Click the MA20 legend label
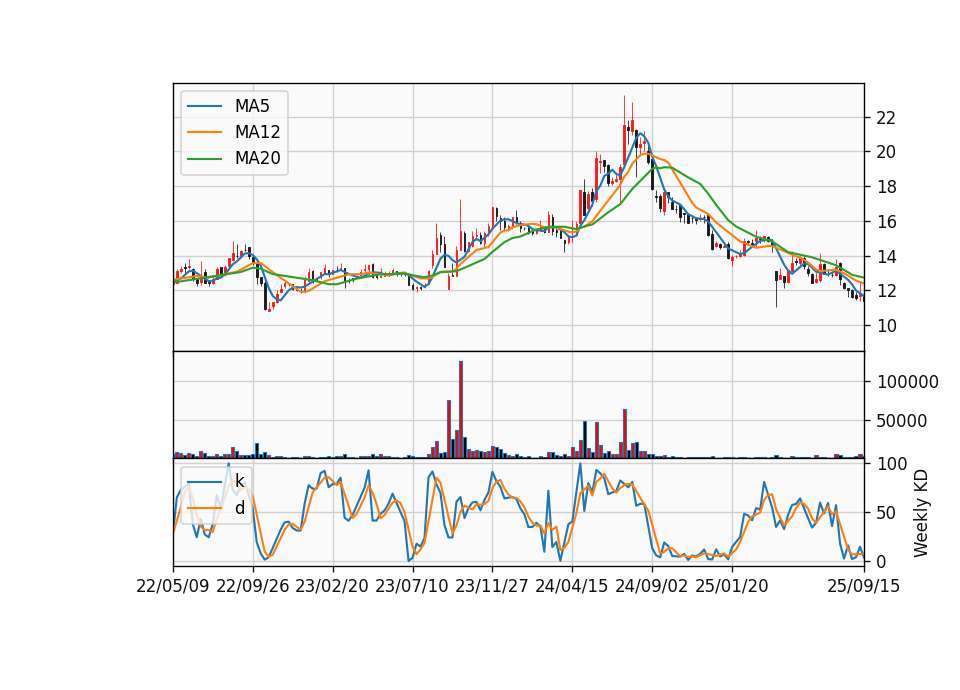The height and width of the screenshot is (690, 960). pos(257,158)
